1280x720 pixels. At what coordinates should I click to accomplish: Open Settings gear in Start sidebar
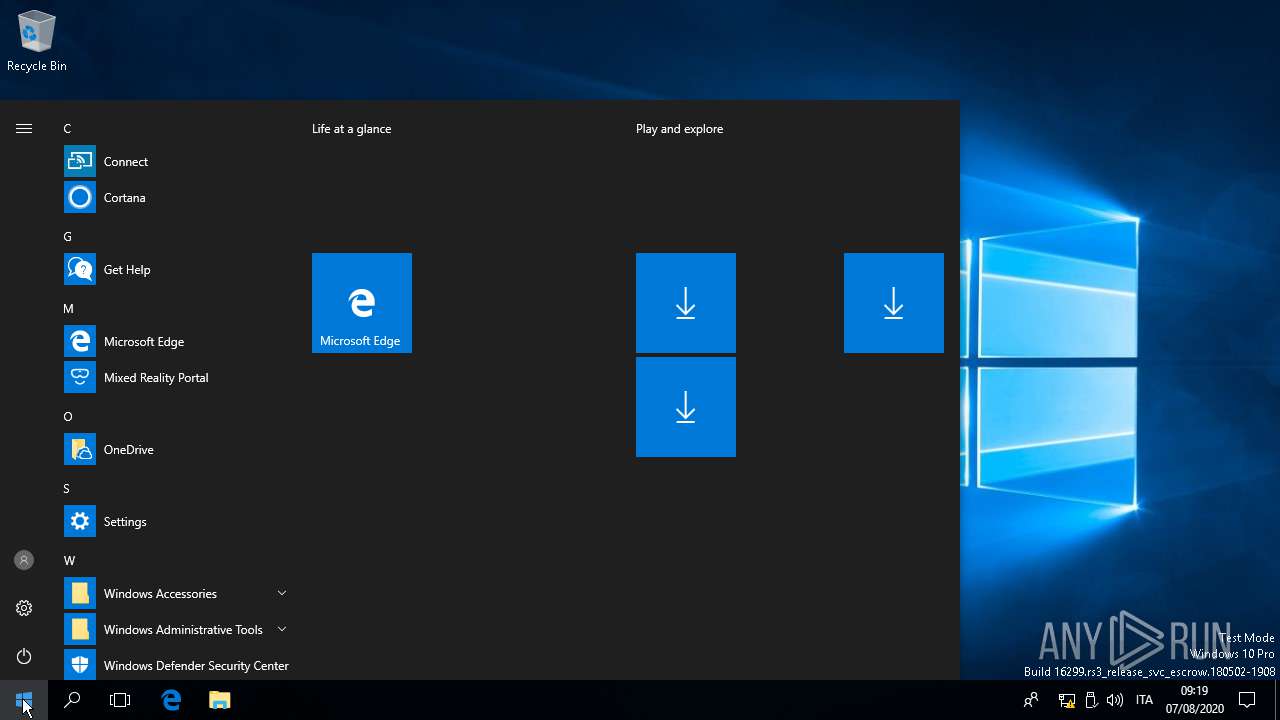pos(24,608)
